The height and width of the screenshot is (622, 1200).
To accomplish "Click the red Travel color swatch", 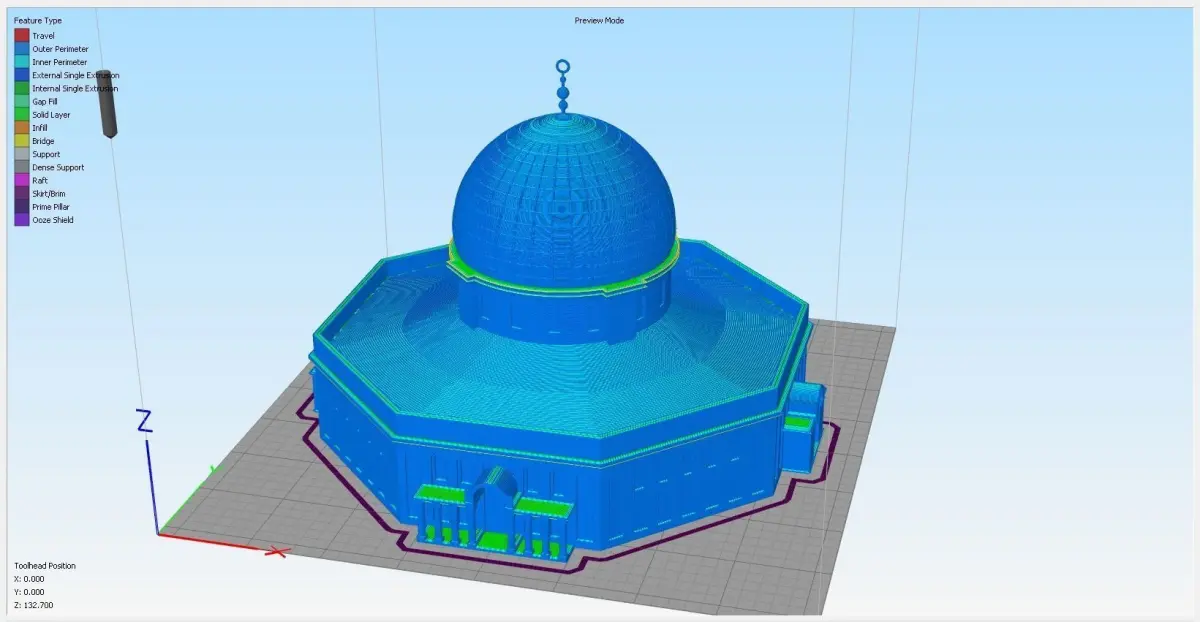I will tap(21, 35).
